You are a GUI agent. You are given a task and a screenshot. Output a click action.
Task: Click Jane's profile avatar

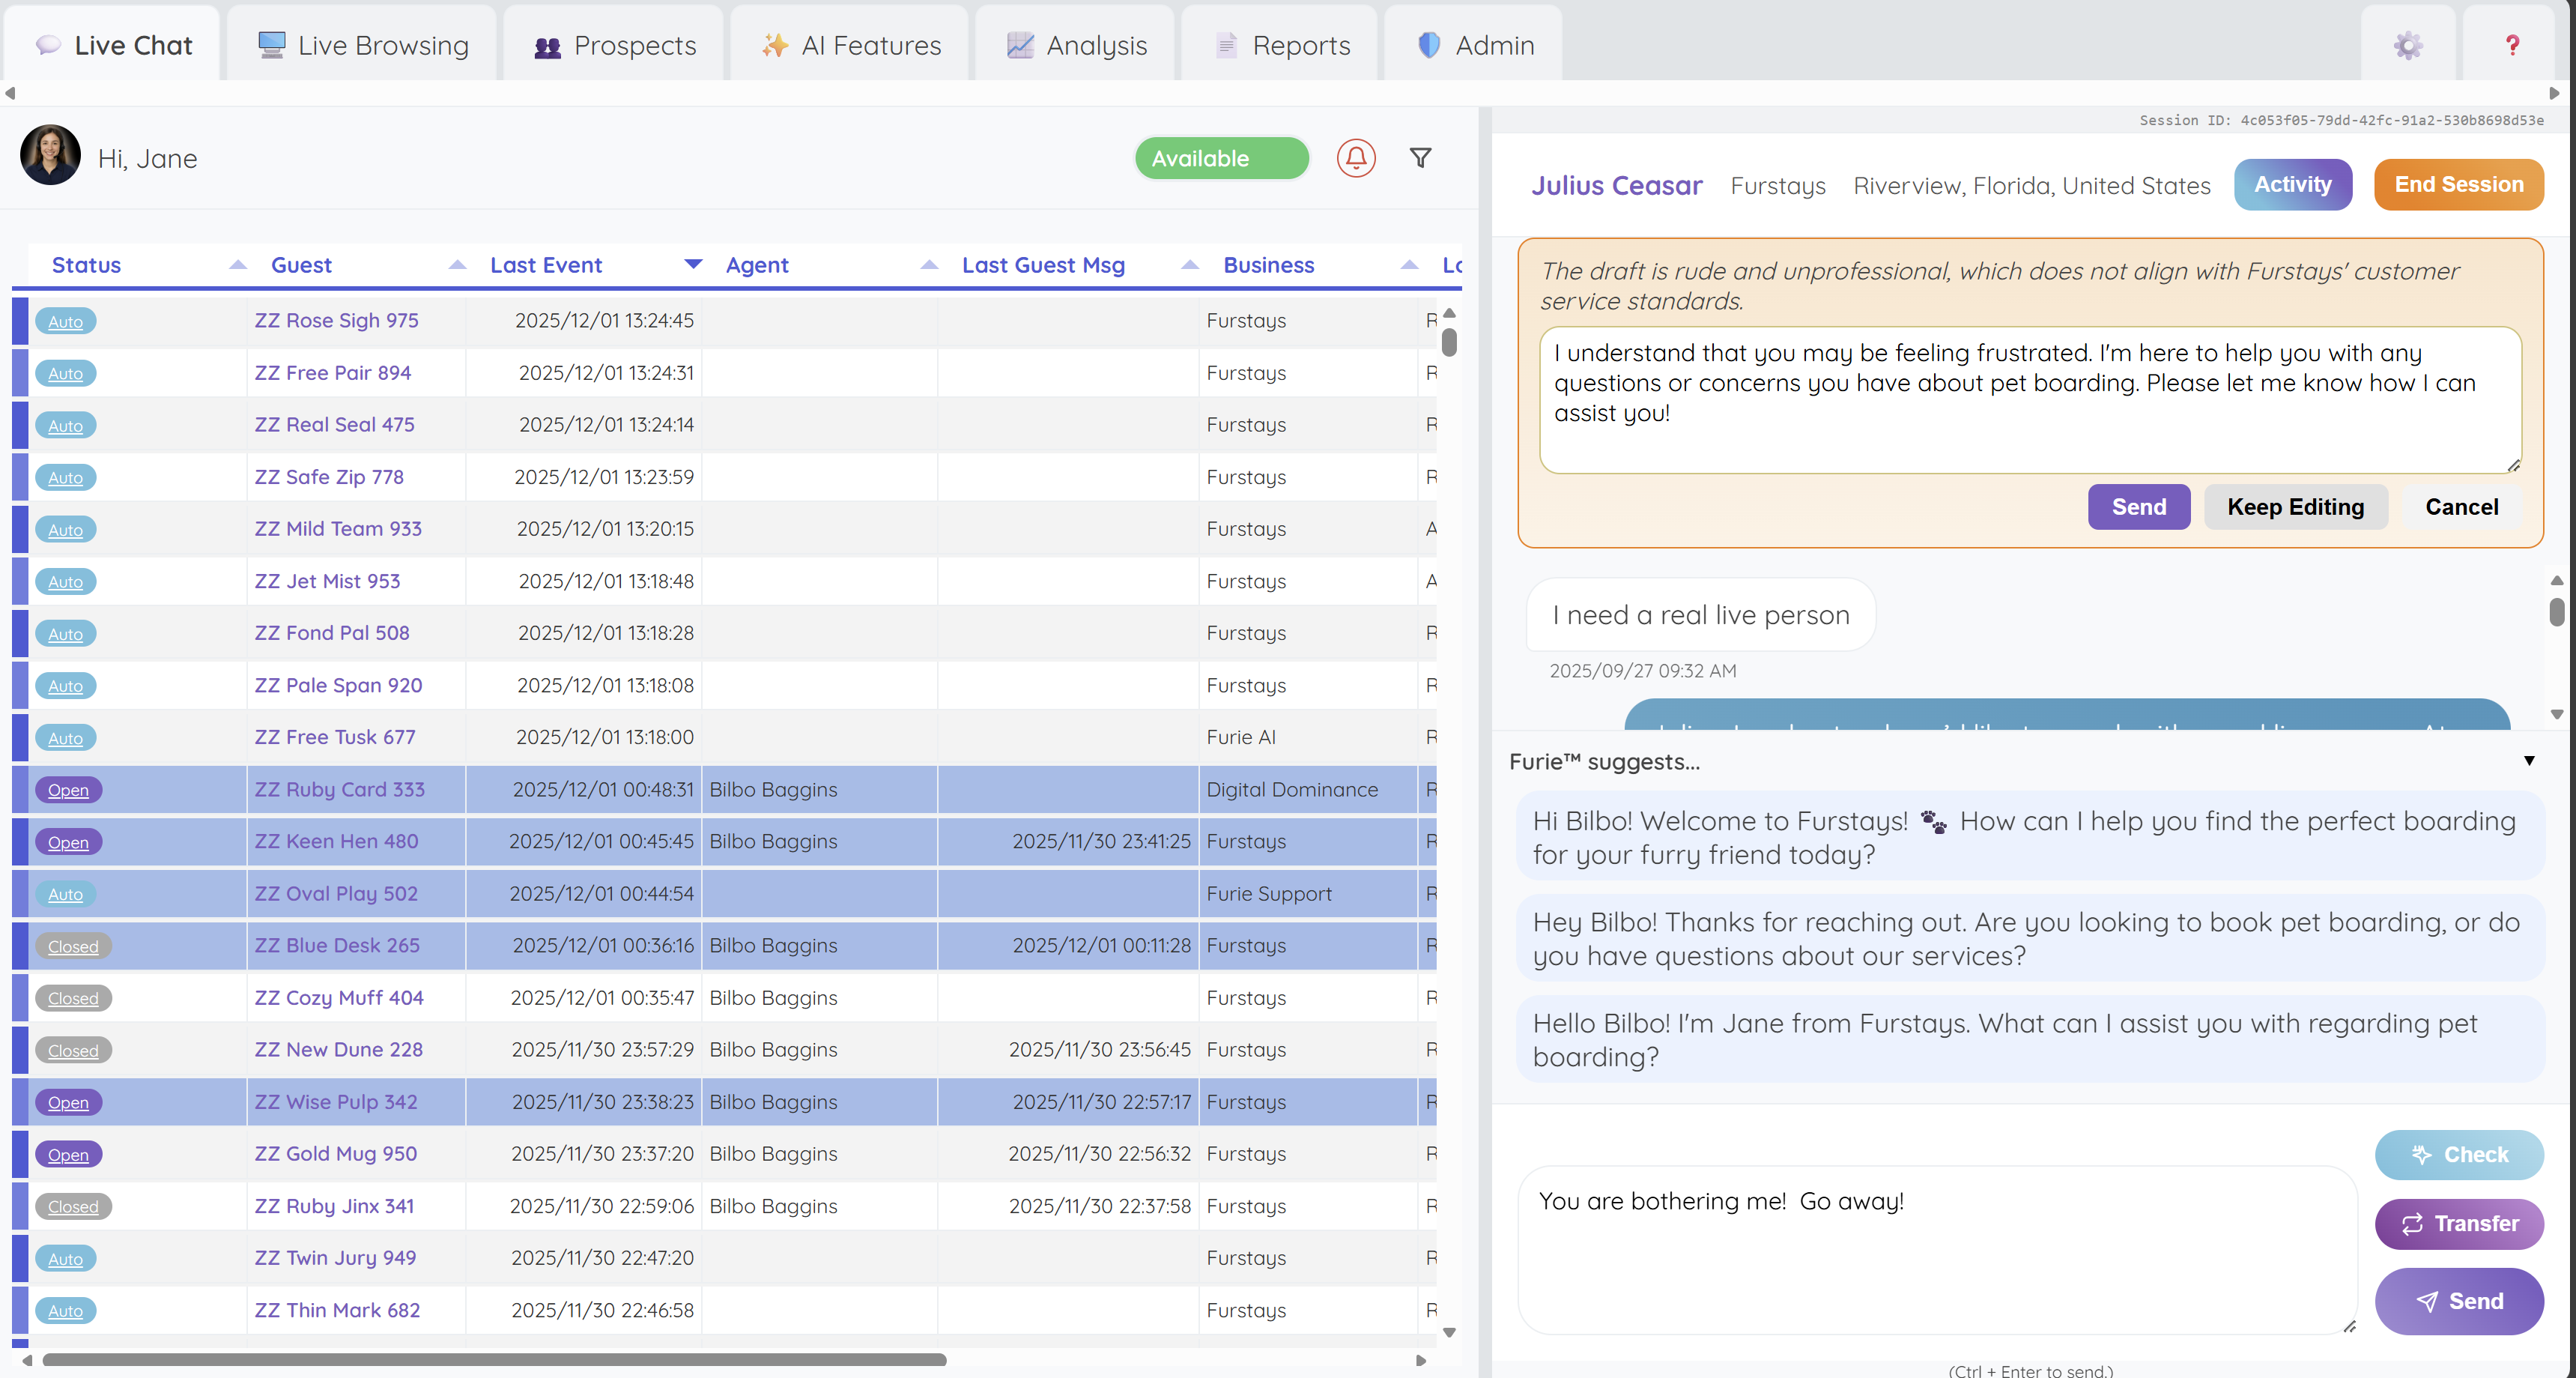coord(50,156)
